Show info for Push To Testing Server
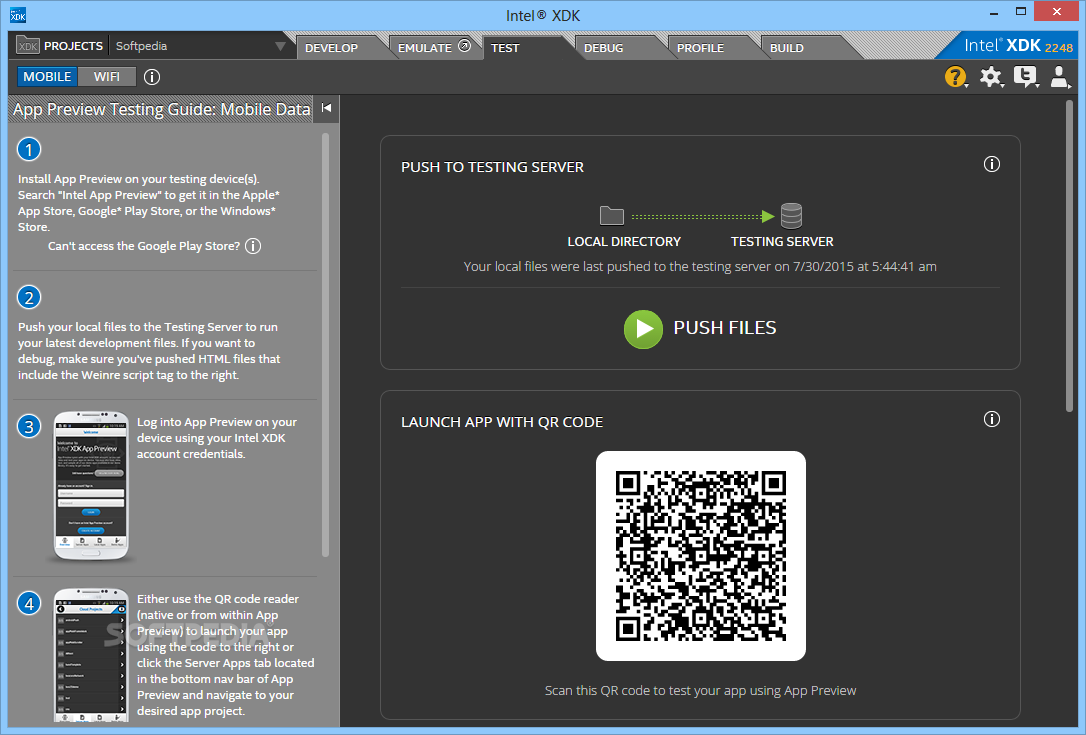Screen dimensions: 1086x735 [992, 164]
